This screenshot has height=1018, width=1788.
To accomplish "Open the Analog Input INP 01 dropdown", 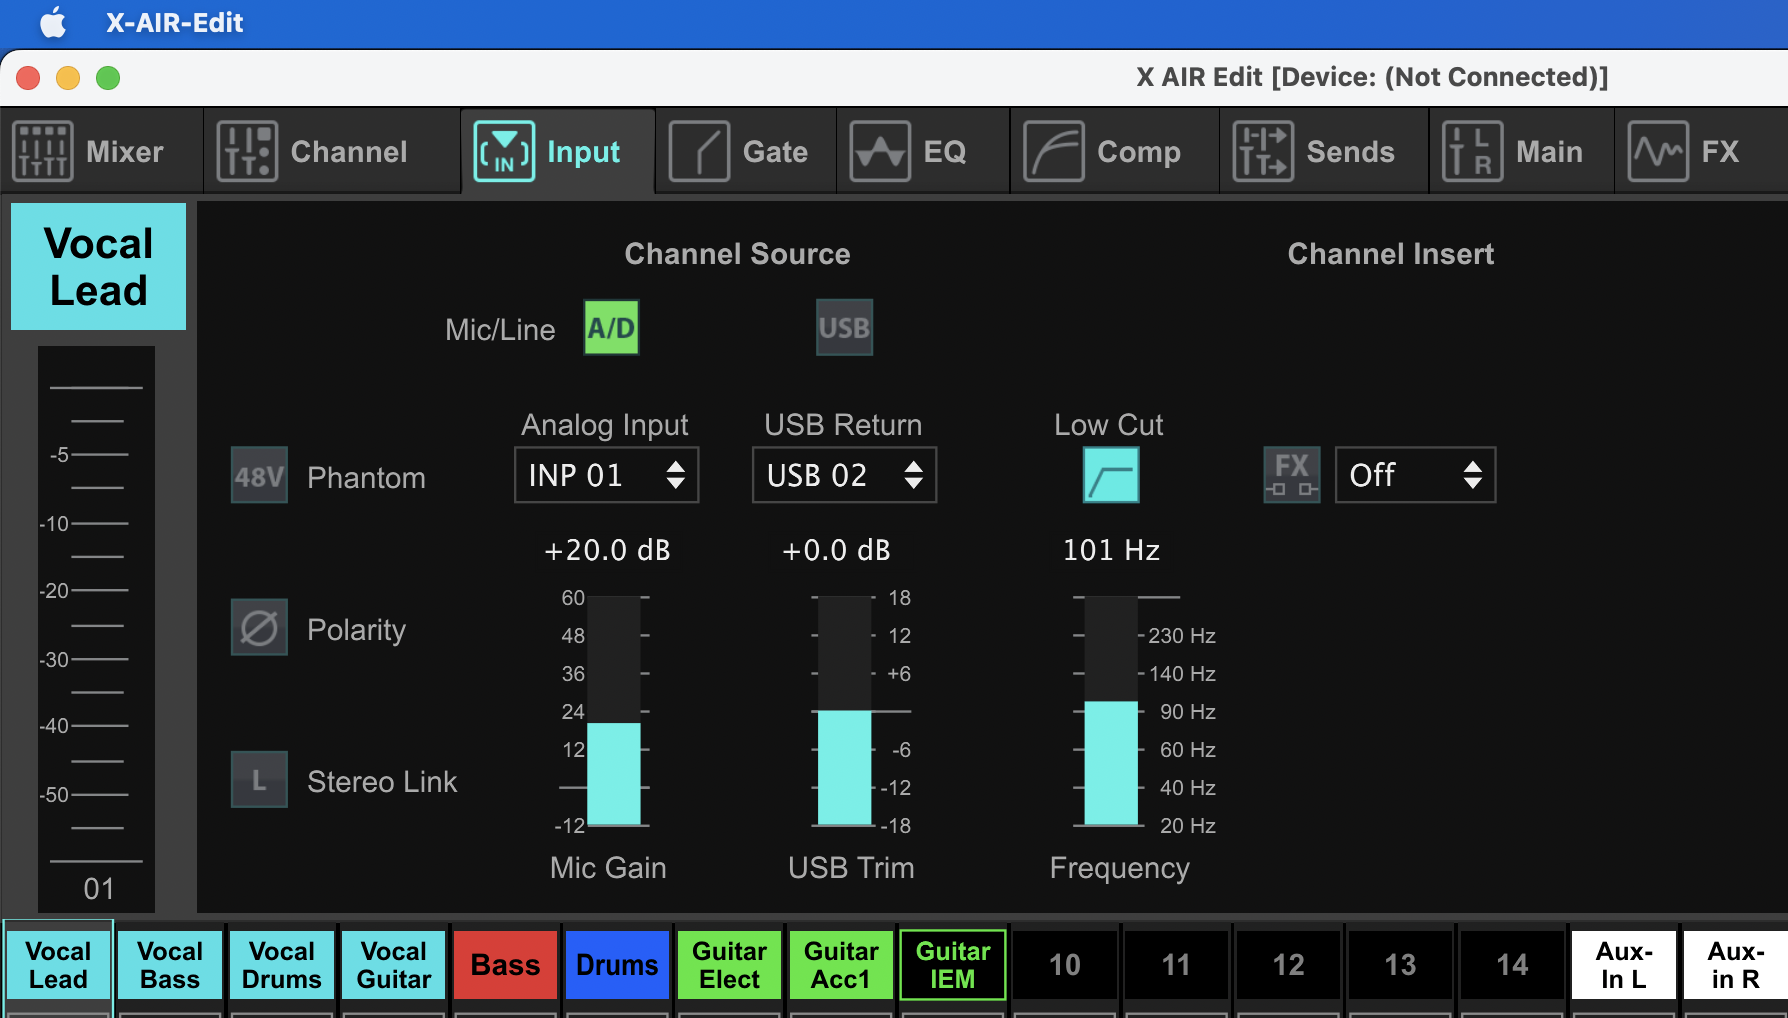I will [606, 475].
